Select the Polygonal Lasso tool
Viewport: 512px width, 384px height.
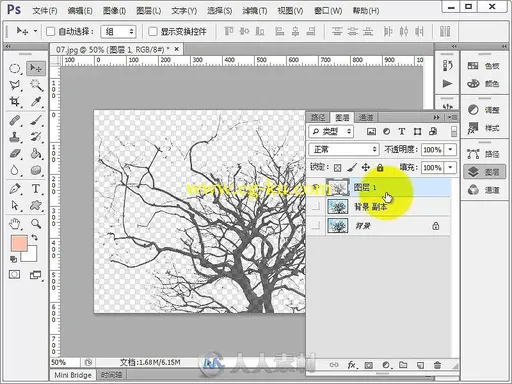(x=14, y=85)
